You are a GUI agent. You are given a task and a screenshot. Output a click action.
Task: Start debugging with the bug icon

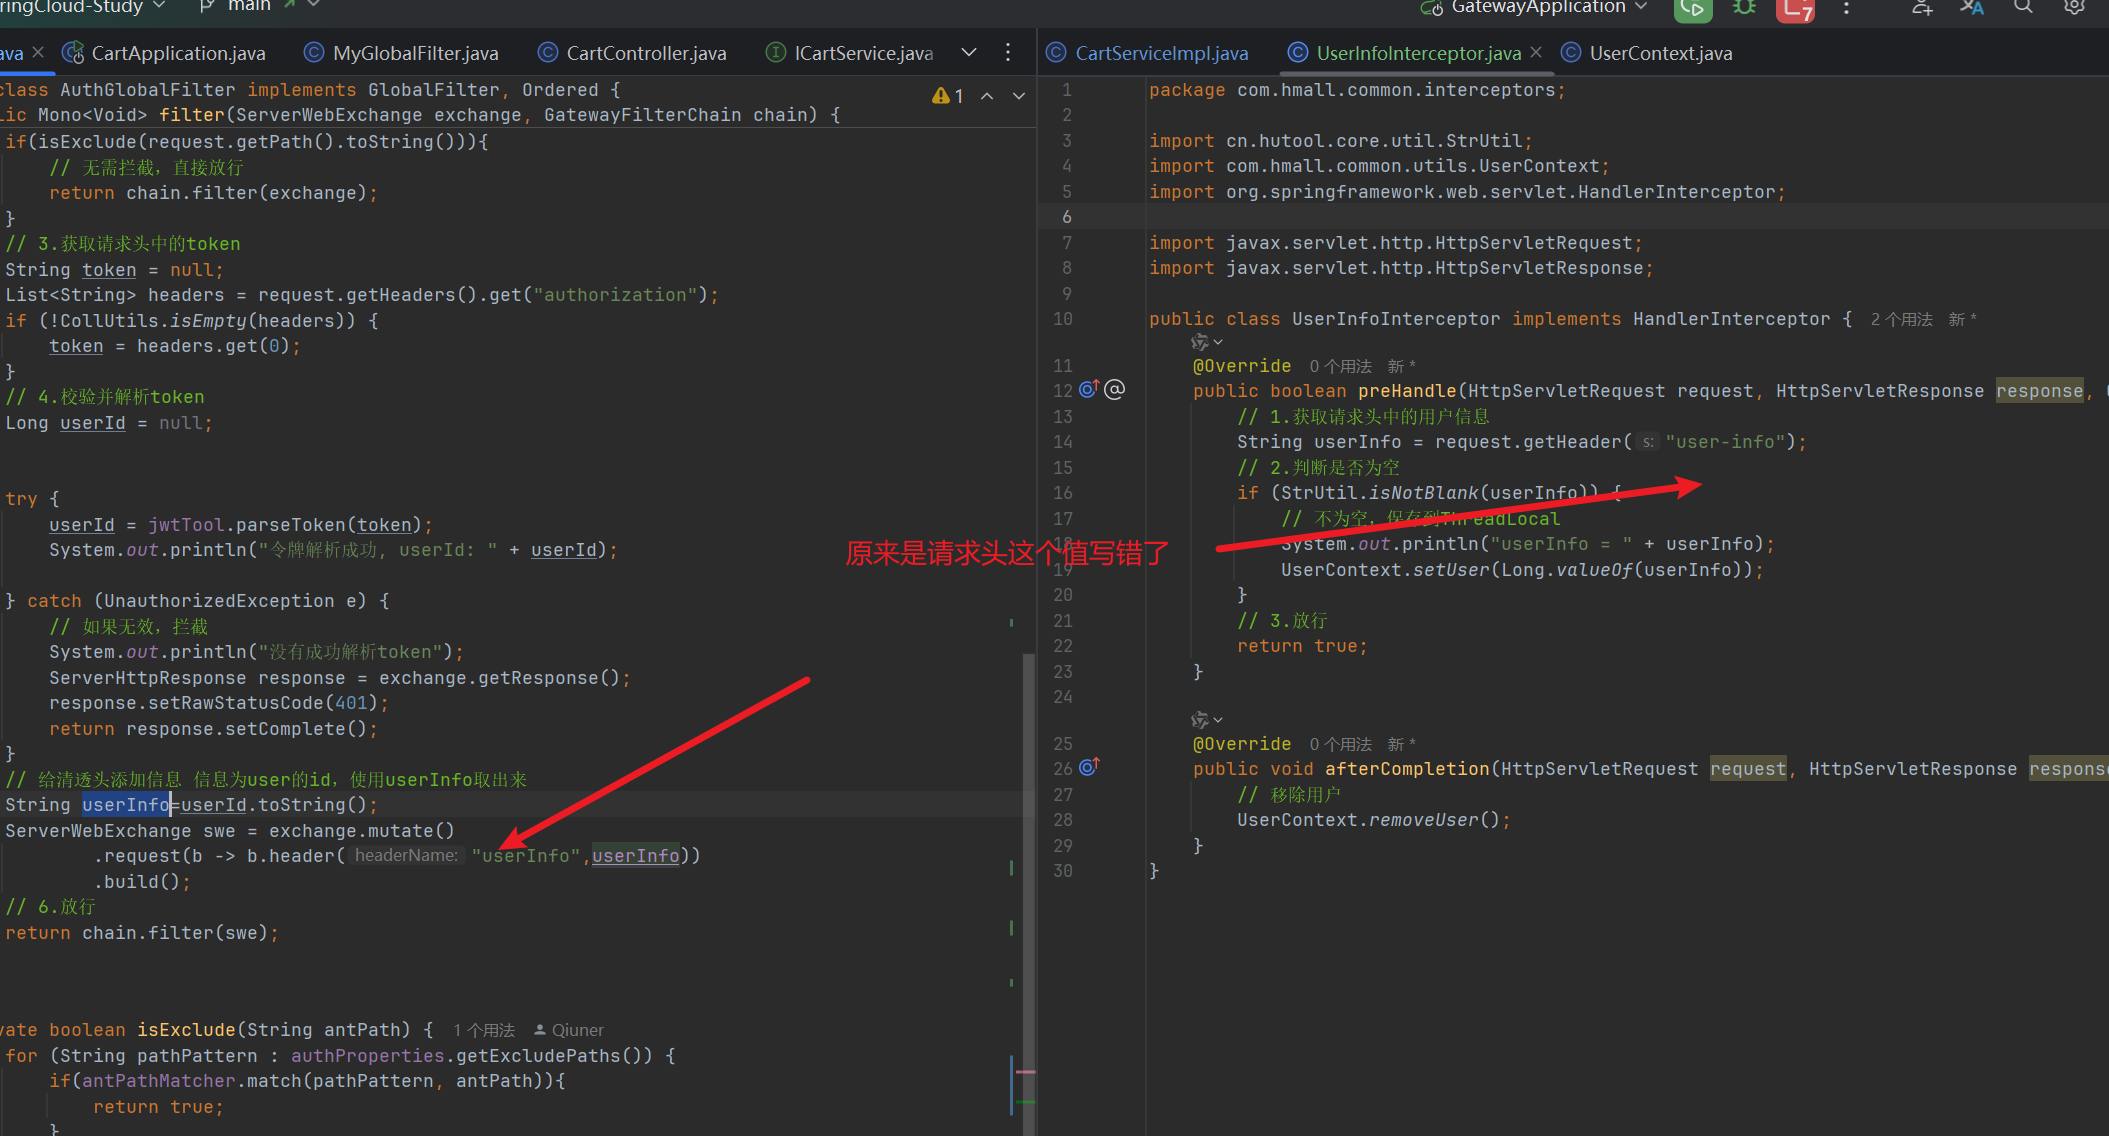pos(1744,8)
